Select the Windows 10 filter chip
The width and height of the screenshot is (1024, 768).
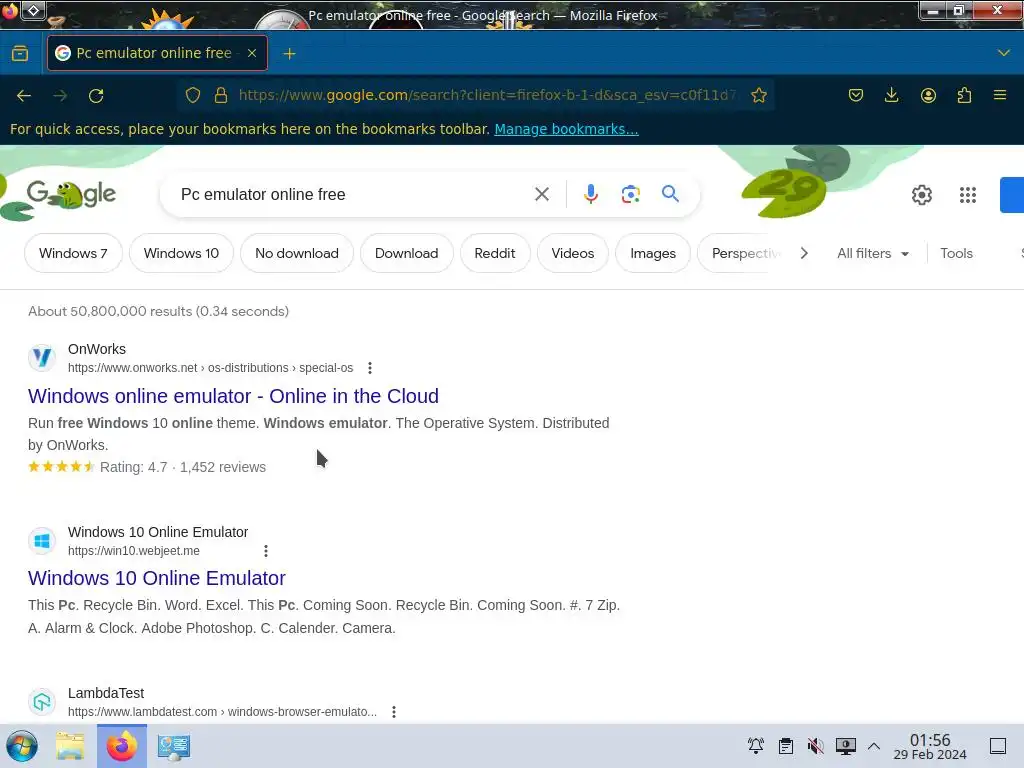pyautogui.click(x=181, y=253)
